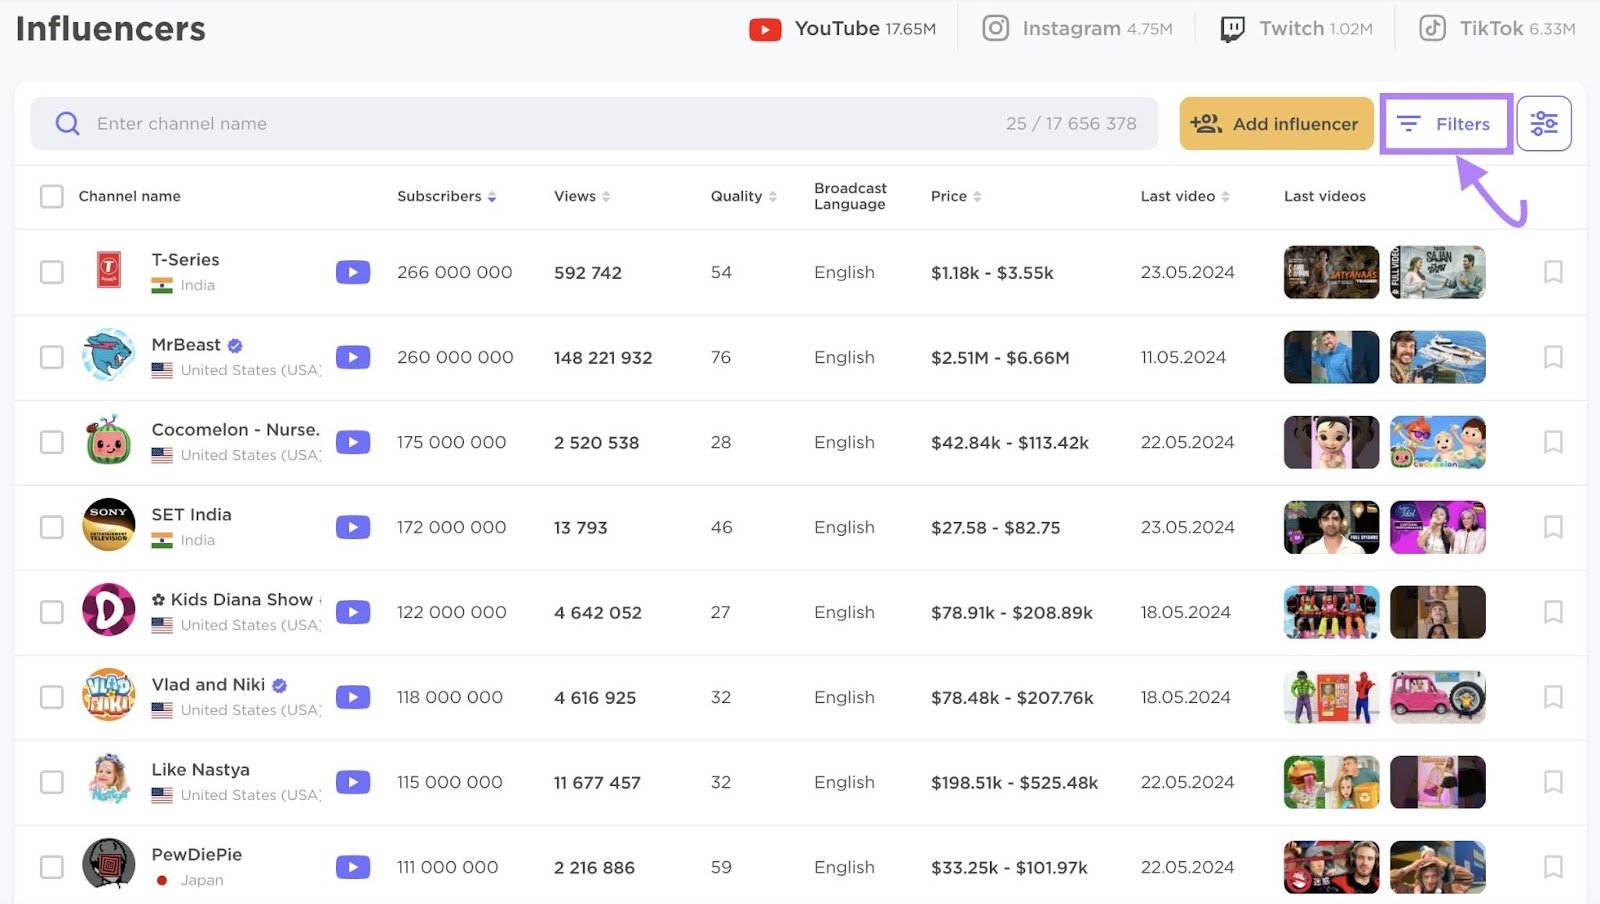Open the advanced settings sliders icon

1544,122
